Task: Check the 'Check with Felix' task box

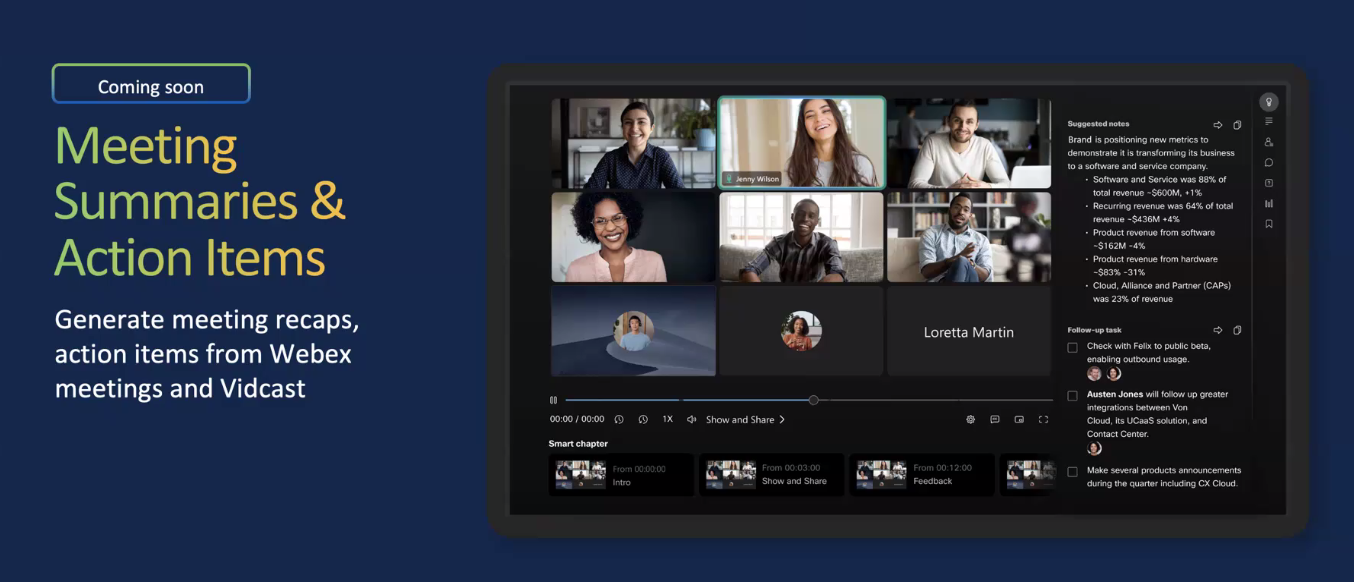Action: (1072, 347)
